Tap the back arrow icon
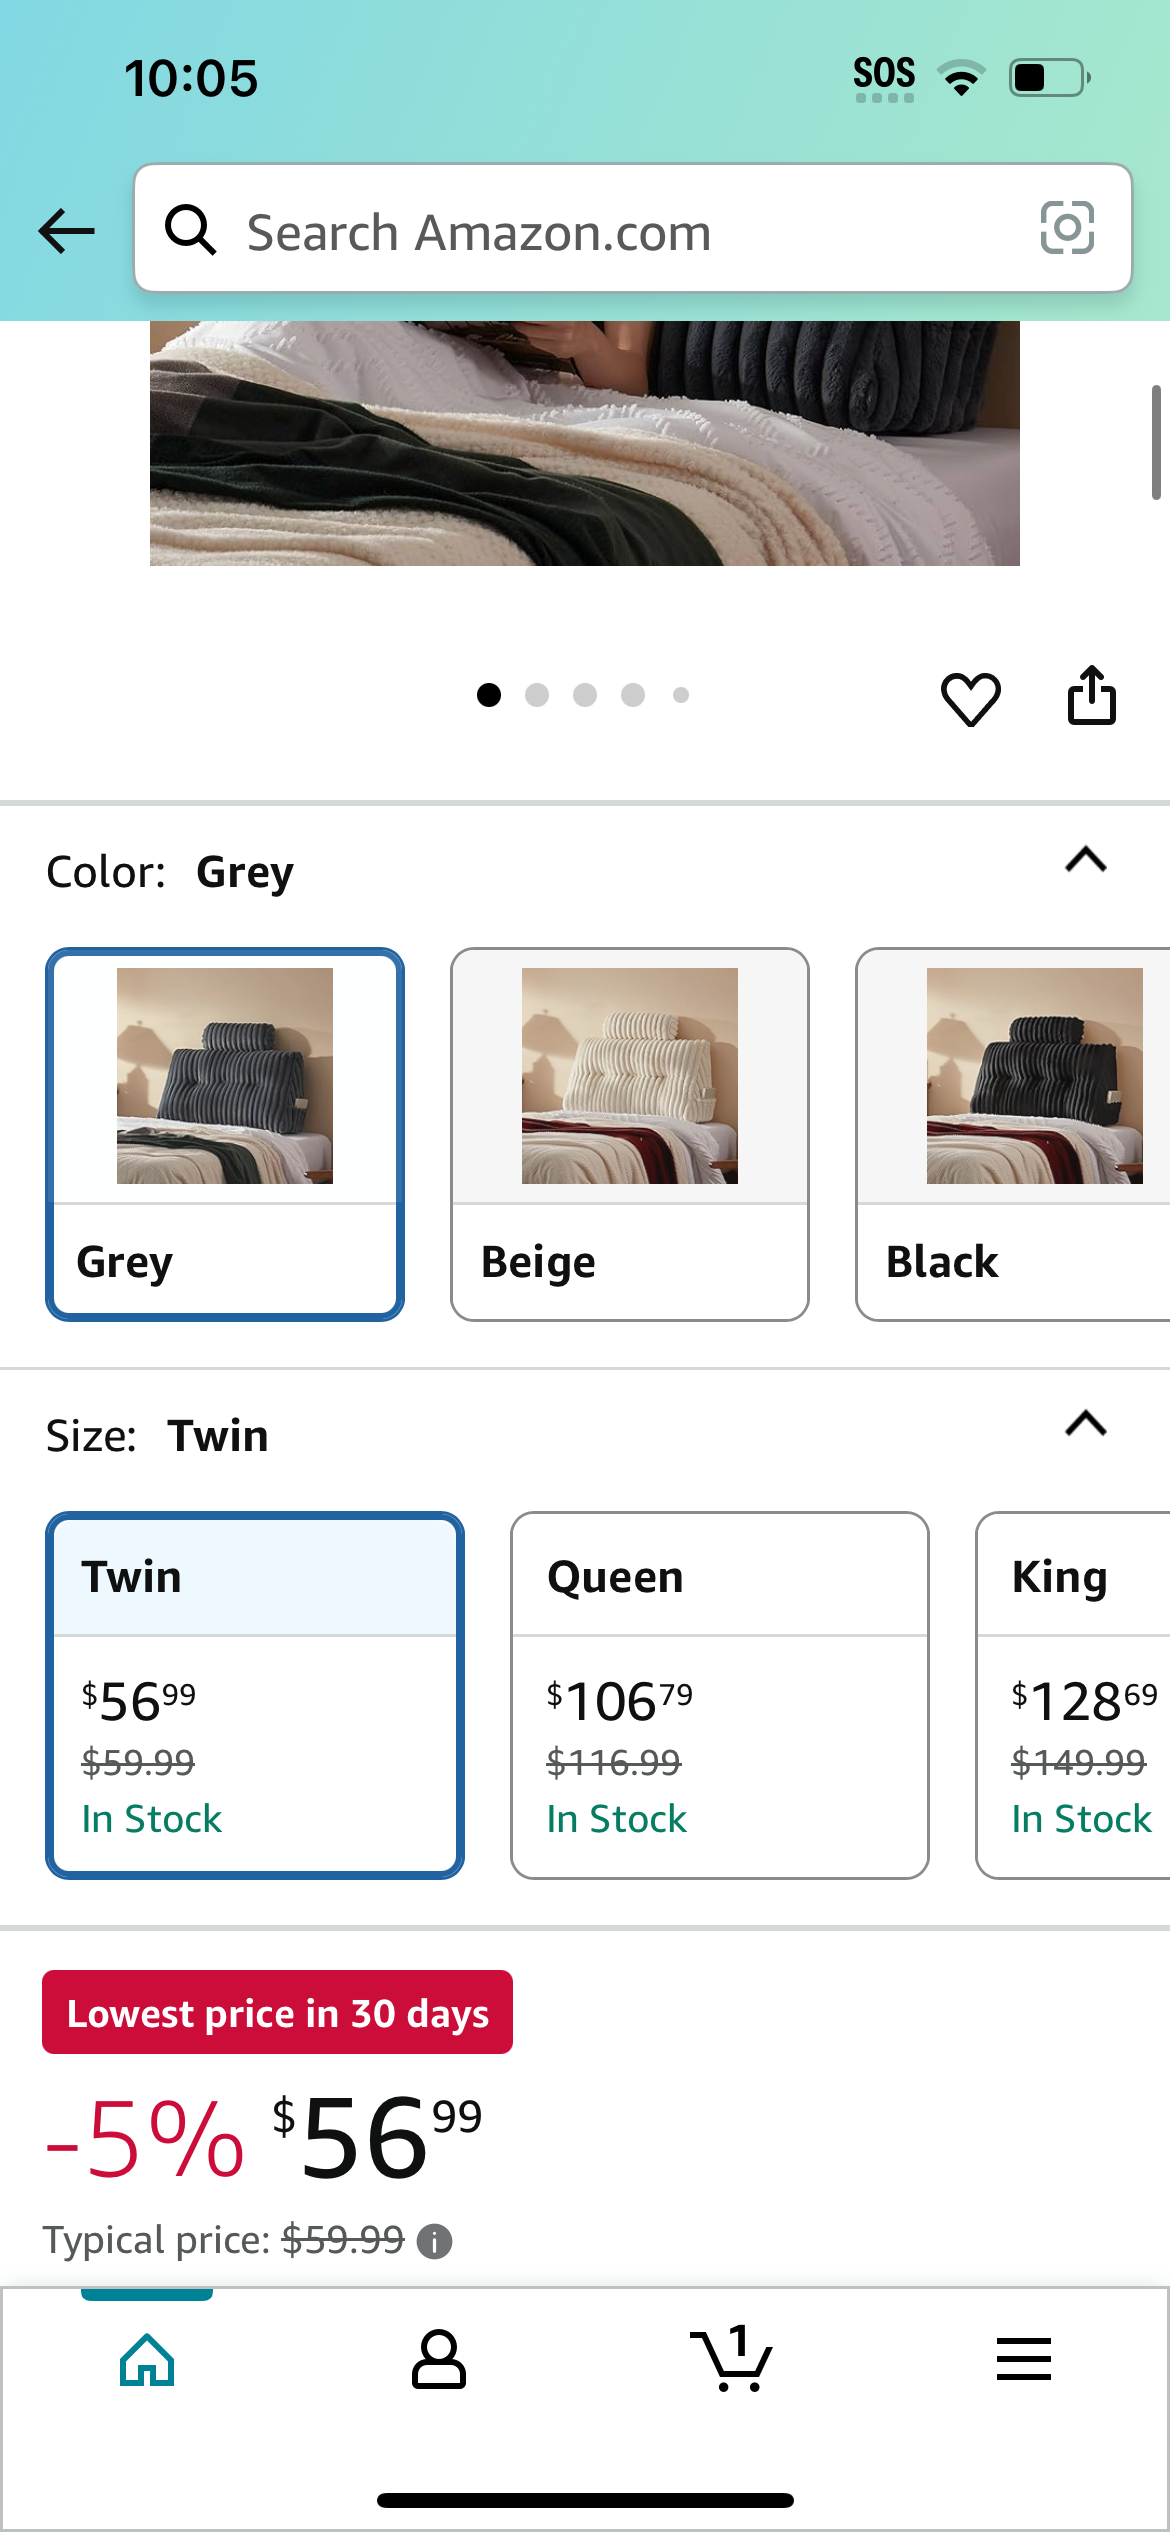Viewport: 1170px width, 2532px height. 66,231
